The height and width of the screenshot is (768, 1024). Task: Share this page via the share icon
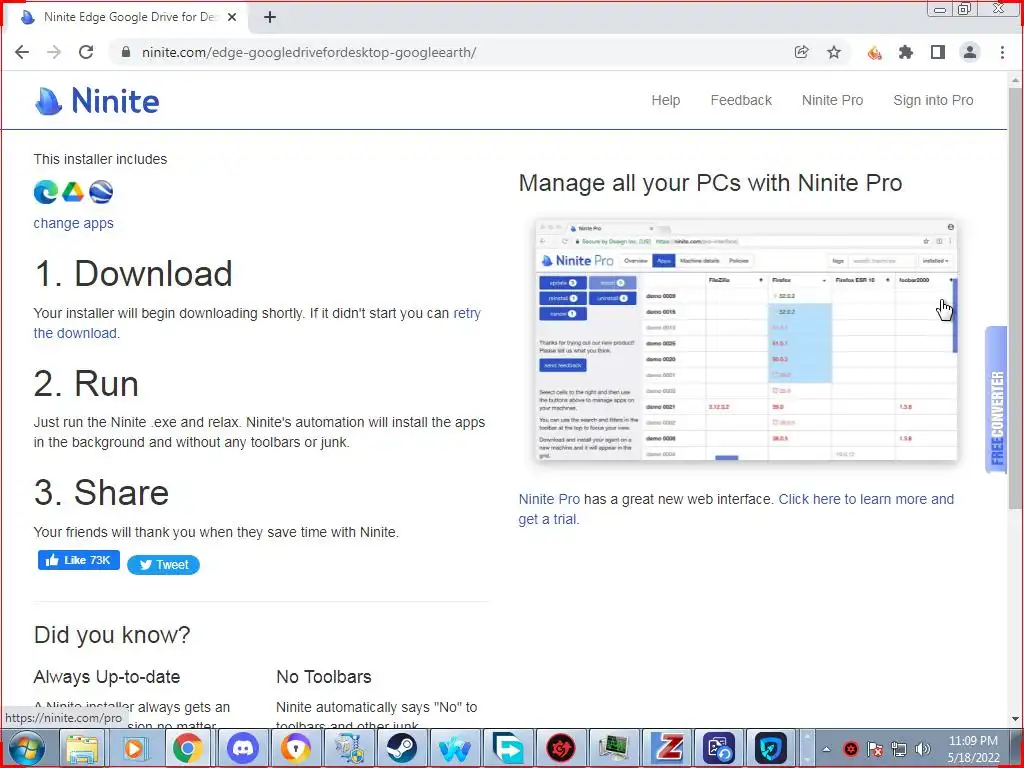point(801,52)
